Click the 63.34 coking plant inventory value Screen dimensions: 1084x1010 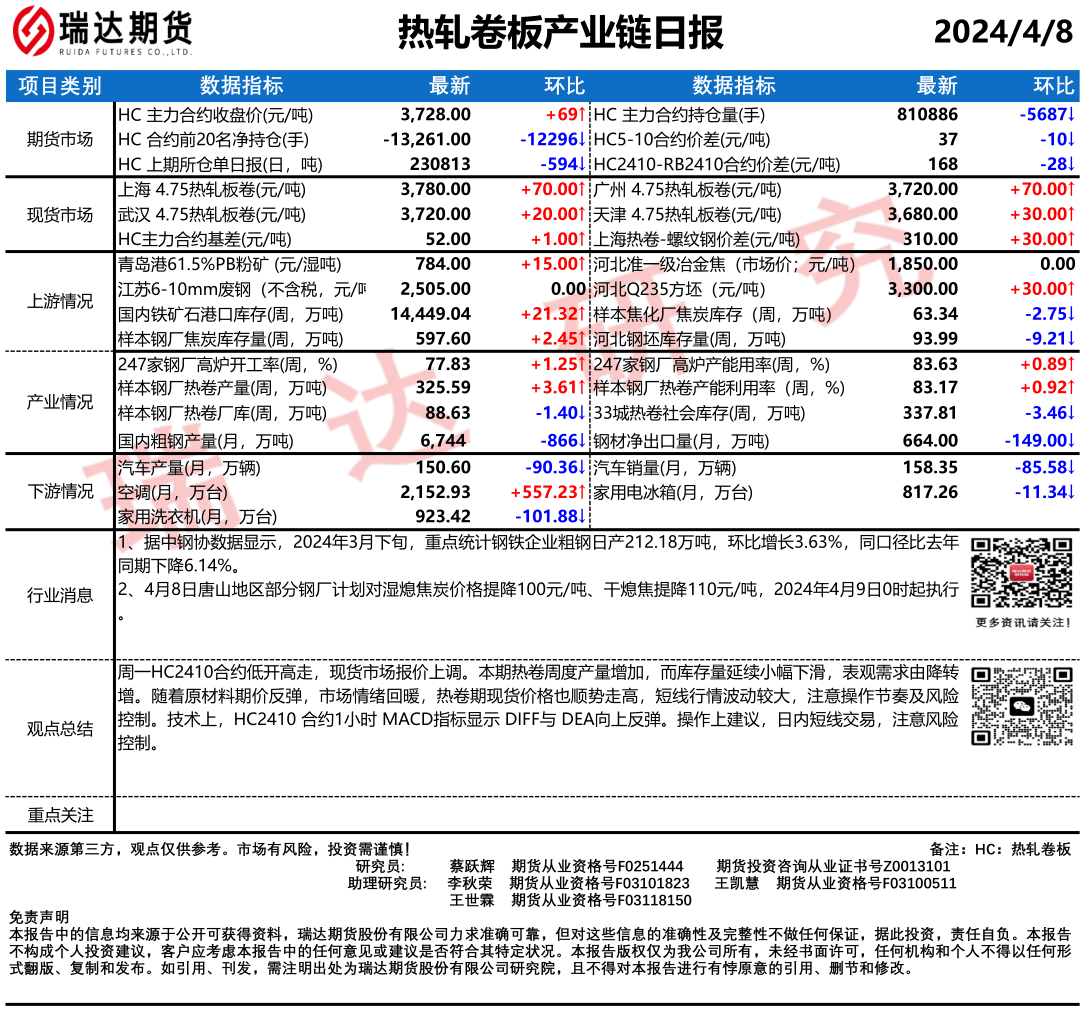point(935,314)
